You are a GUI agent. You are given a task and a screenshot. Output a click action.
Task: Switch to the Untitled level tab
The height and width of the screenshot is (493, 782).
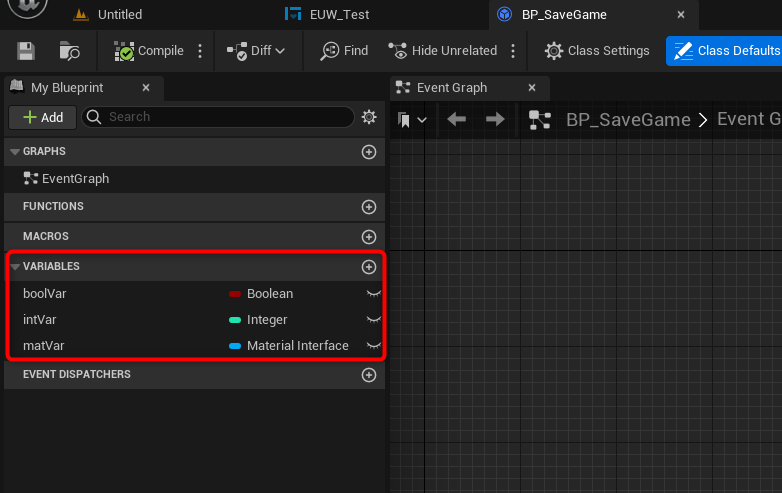click(108, 14)
